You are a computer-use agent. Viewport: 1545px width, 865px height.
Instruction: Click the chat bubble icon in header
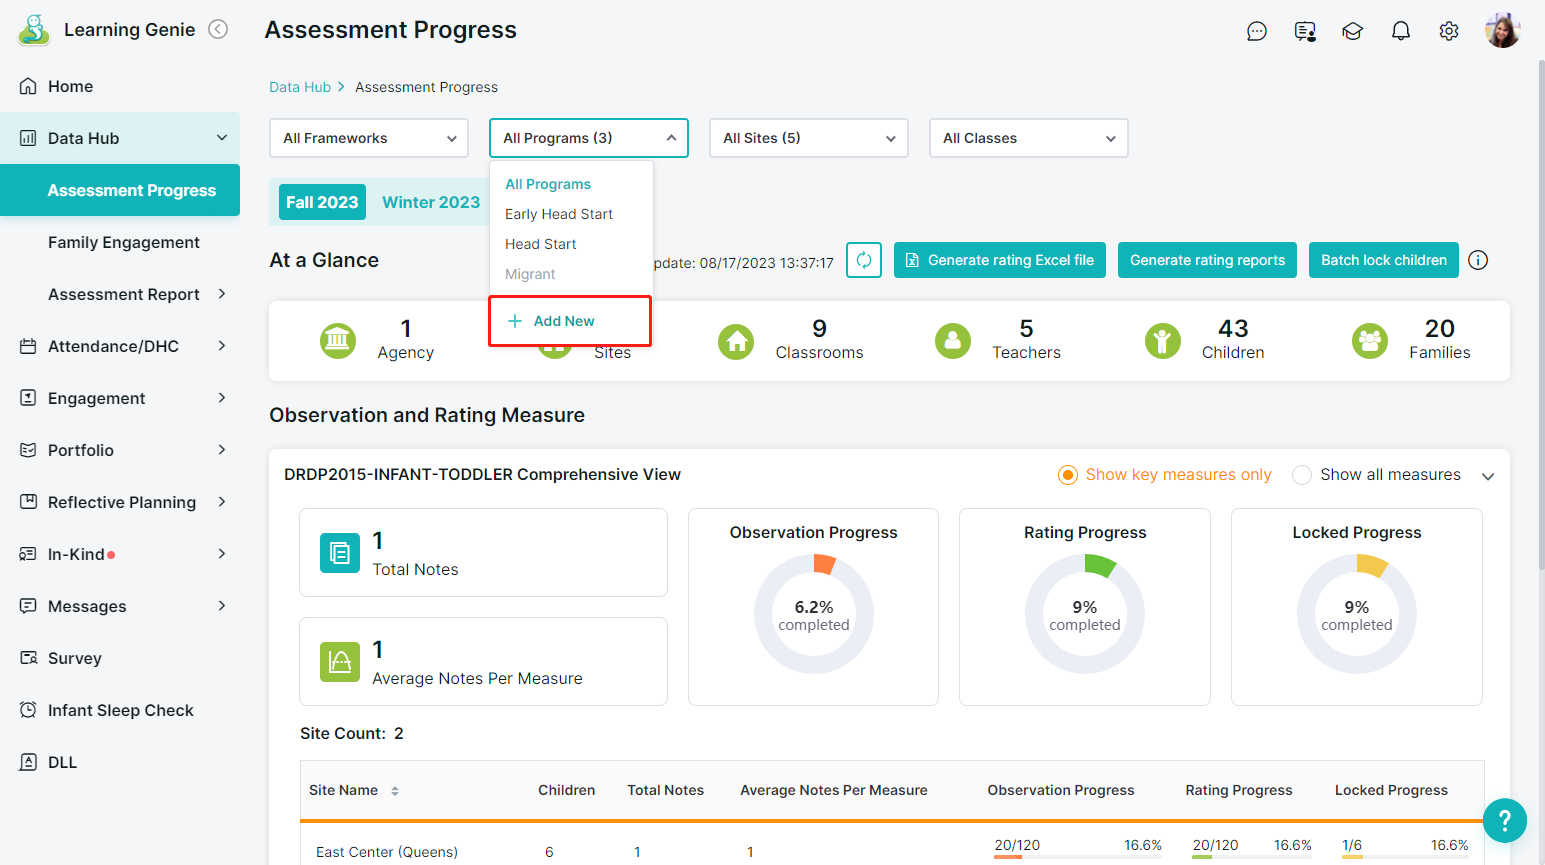(1257, 31)
